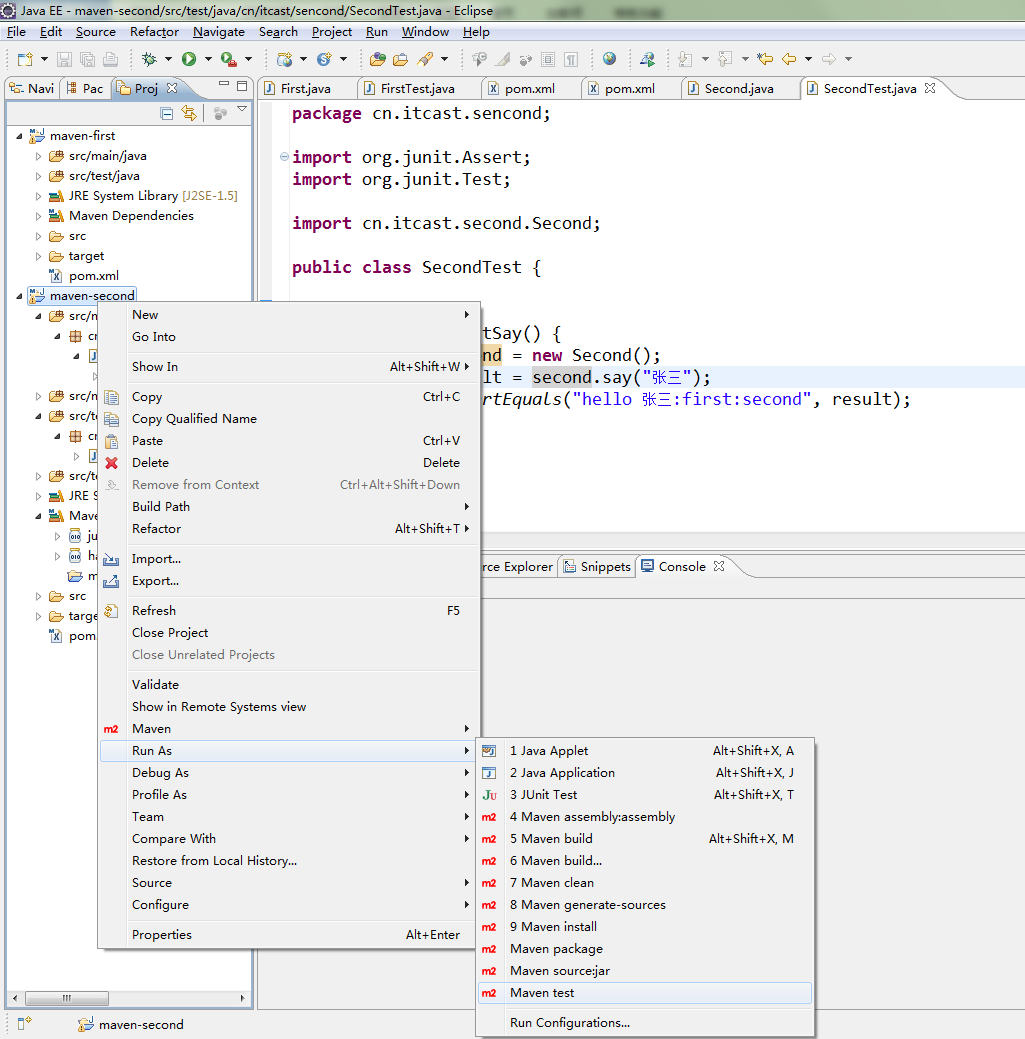The image size is (1025, 1039).
Task: Select Maven test from Run As submenu
Action: pos(542,993)
